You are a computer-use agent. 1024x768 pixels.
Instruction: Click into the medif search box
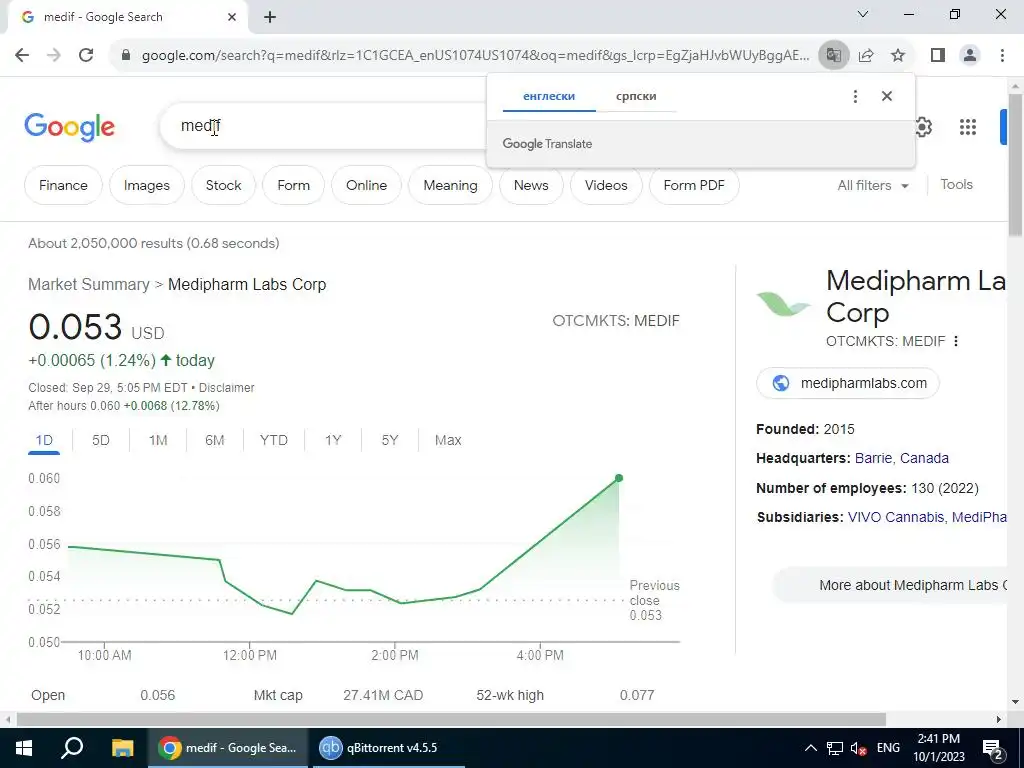click(325, 125)
